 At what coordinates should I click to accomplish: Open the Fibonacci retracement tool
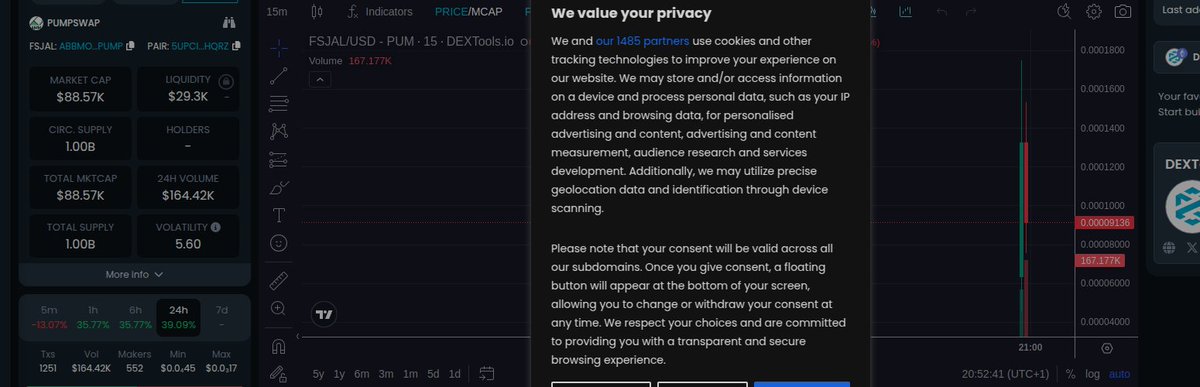(279, 103)
